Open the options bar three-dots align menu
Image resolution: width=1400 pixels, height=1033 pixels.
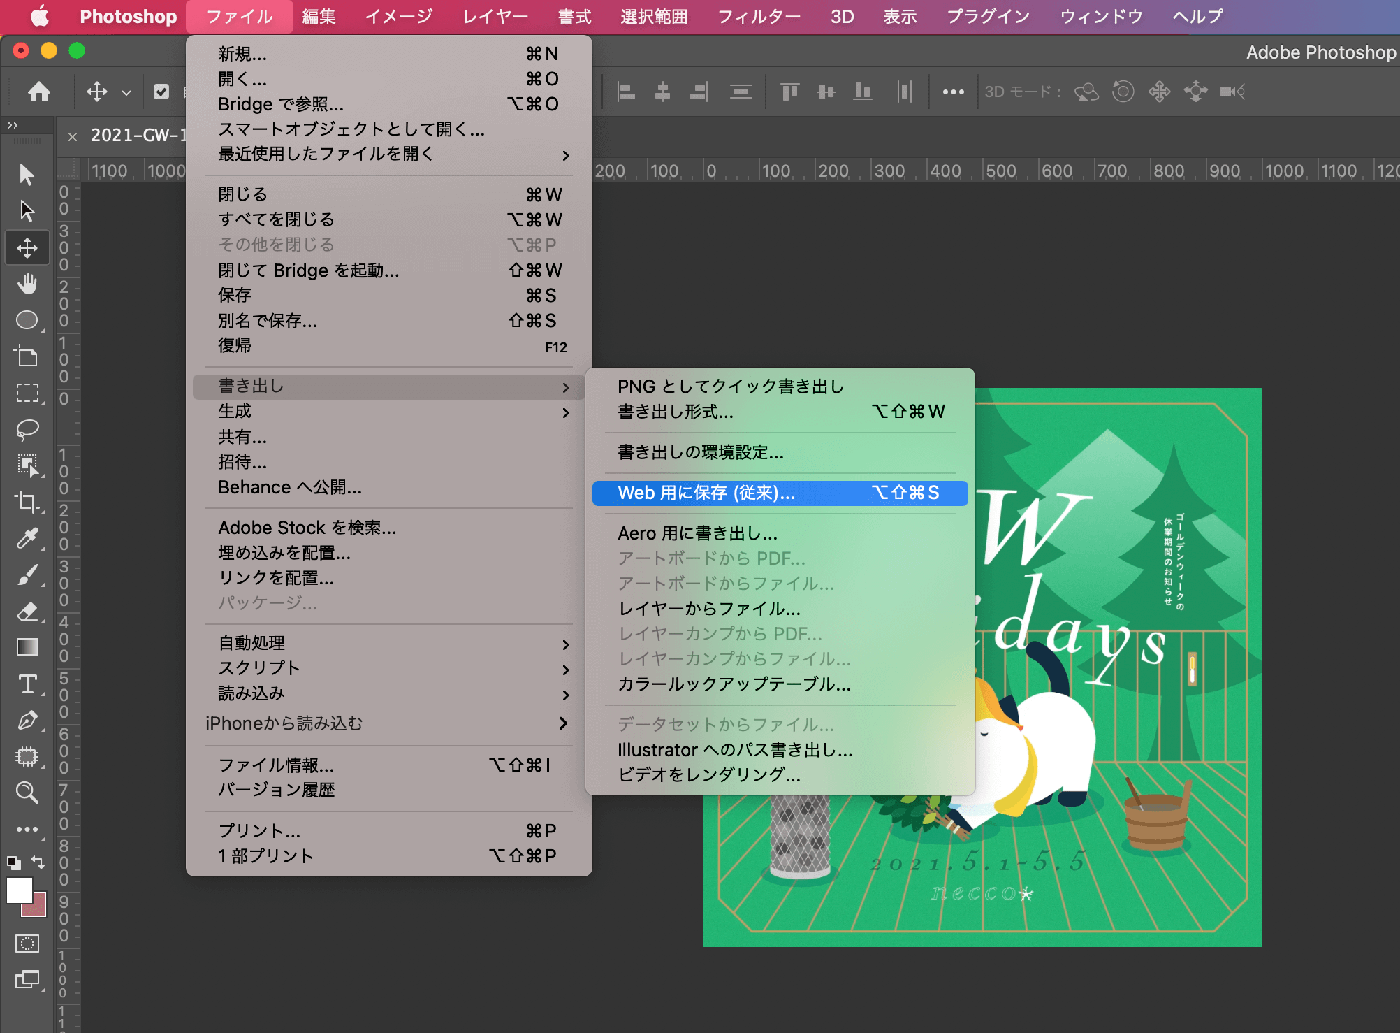click(x=953, y=92)
